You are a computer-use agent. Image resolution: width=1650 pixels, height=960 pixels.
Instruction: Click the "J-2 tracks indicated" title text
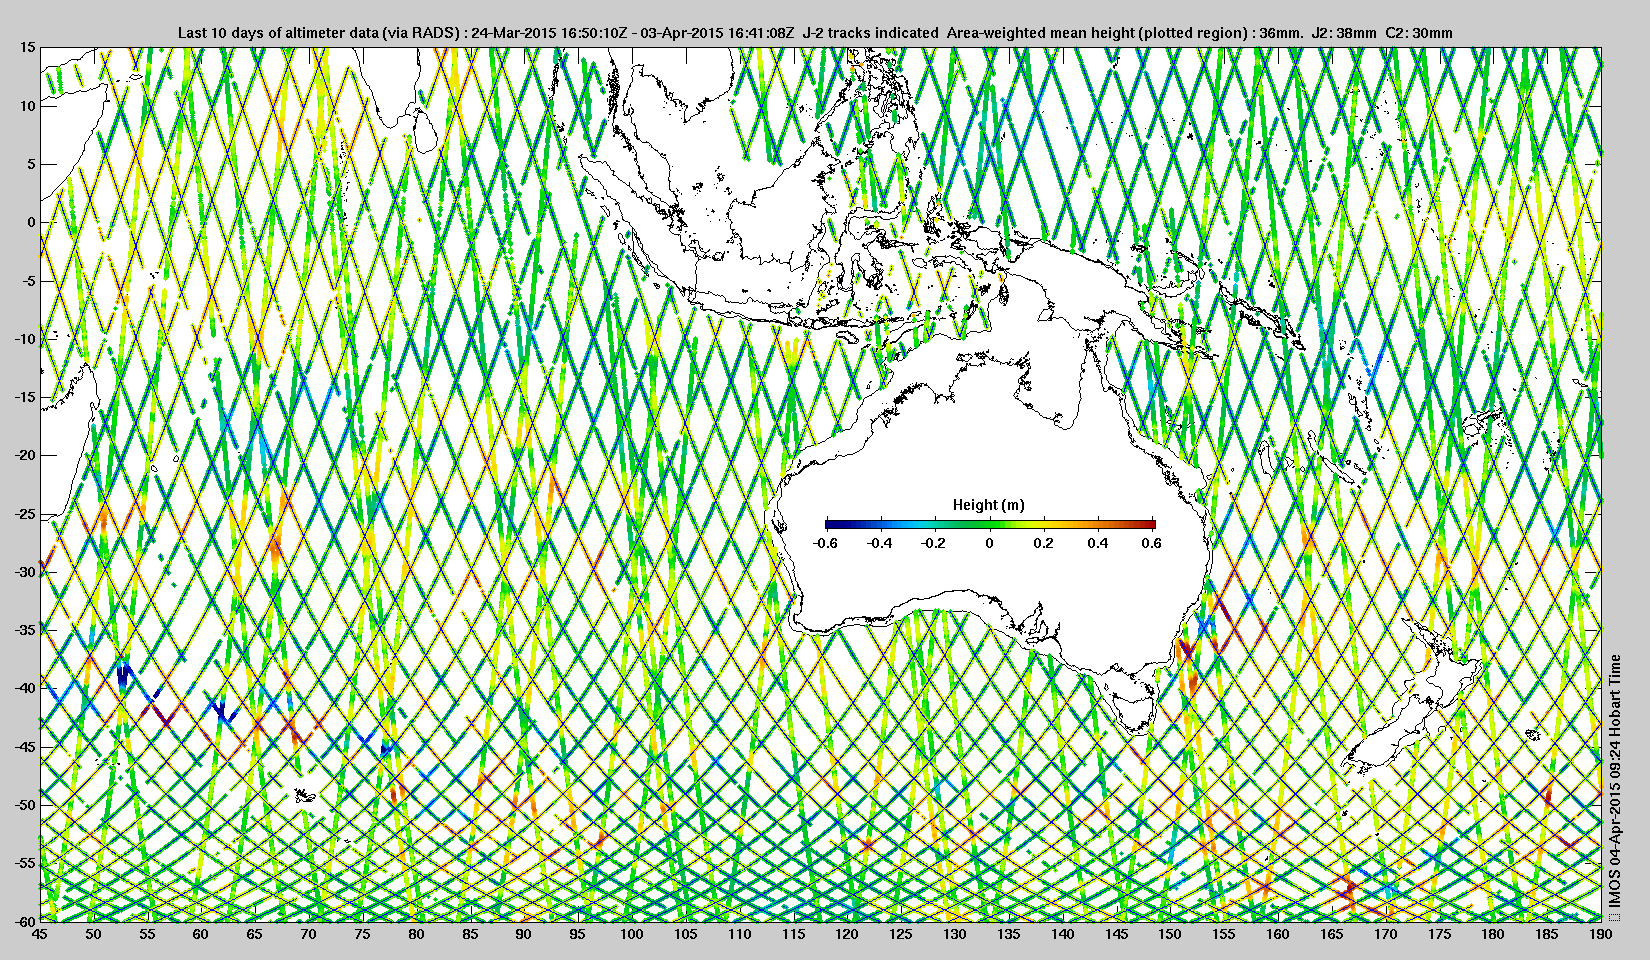click(x=871, y=33)
